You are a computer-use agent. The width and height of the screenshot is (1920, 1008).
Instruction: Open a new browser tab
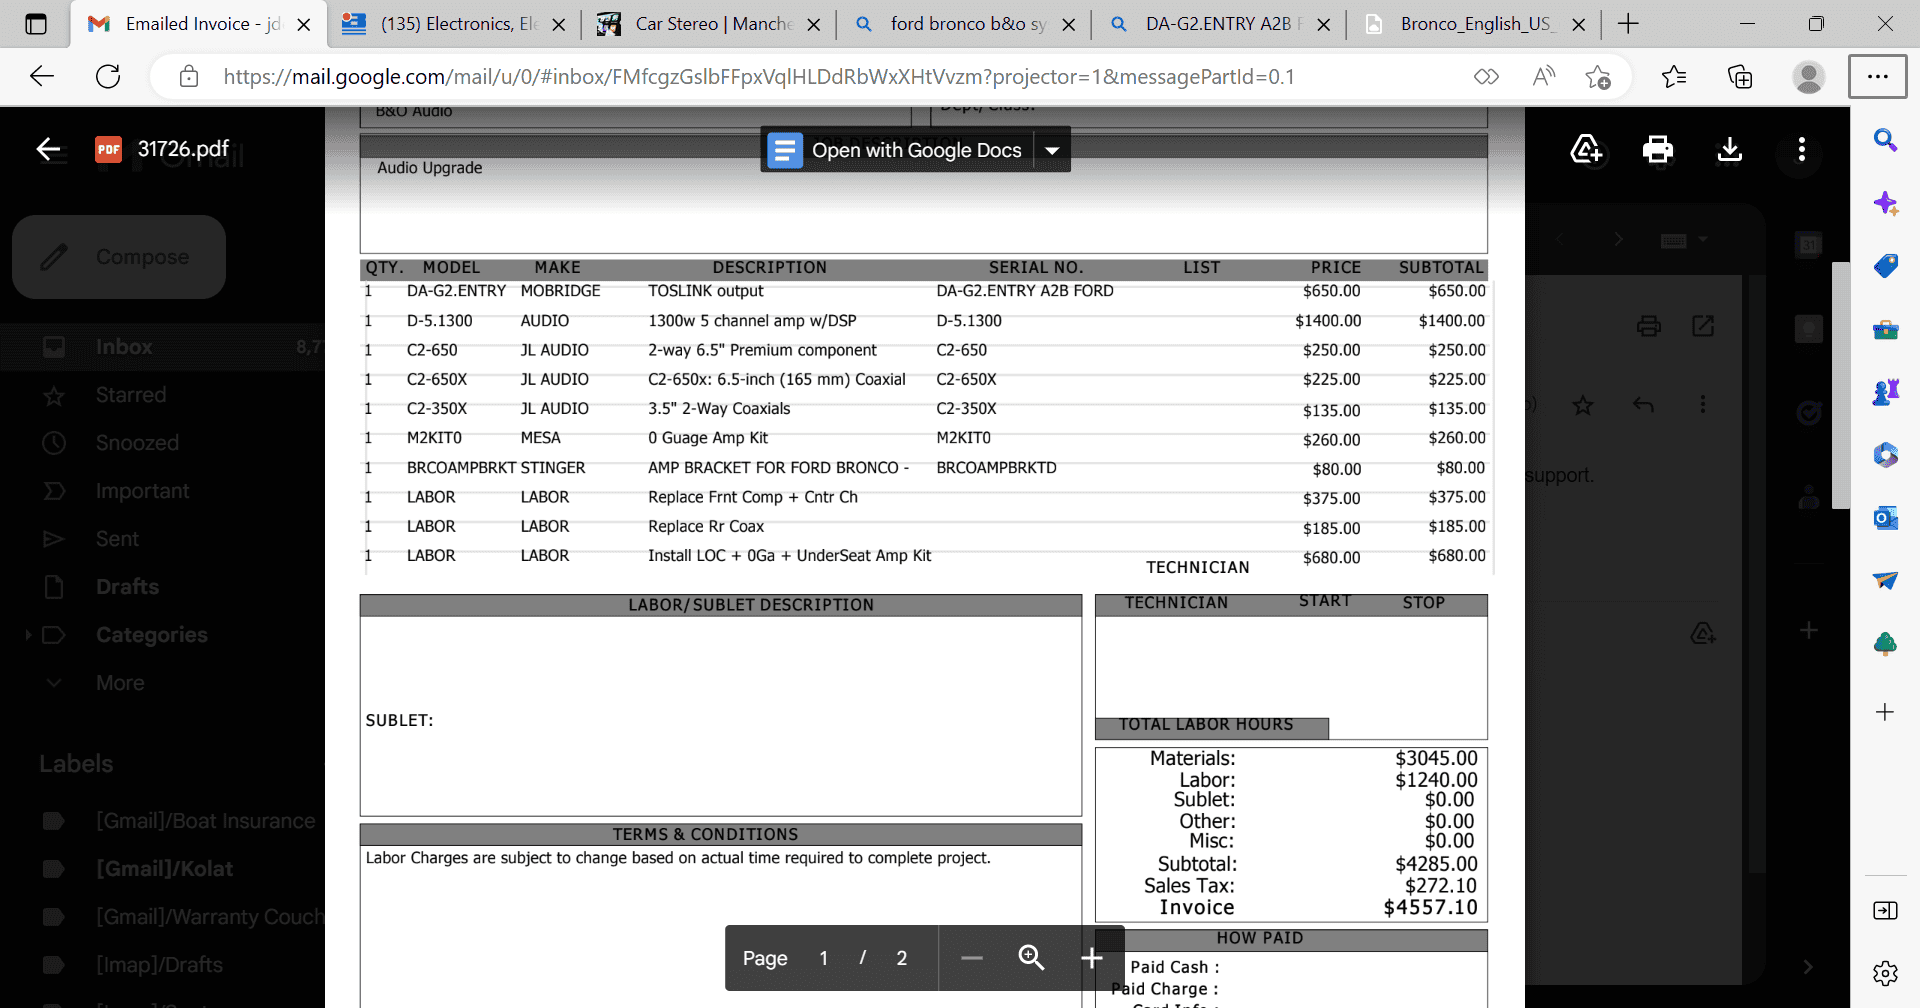click(x=1628, y=24)
